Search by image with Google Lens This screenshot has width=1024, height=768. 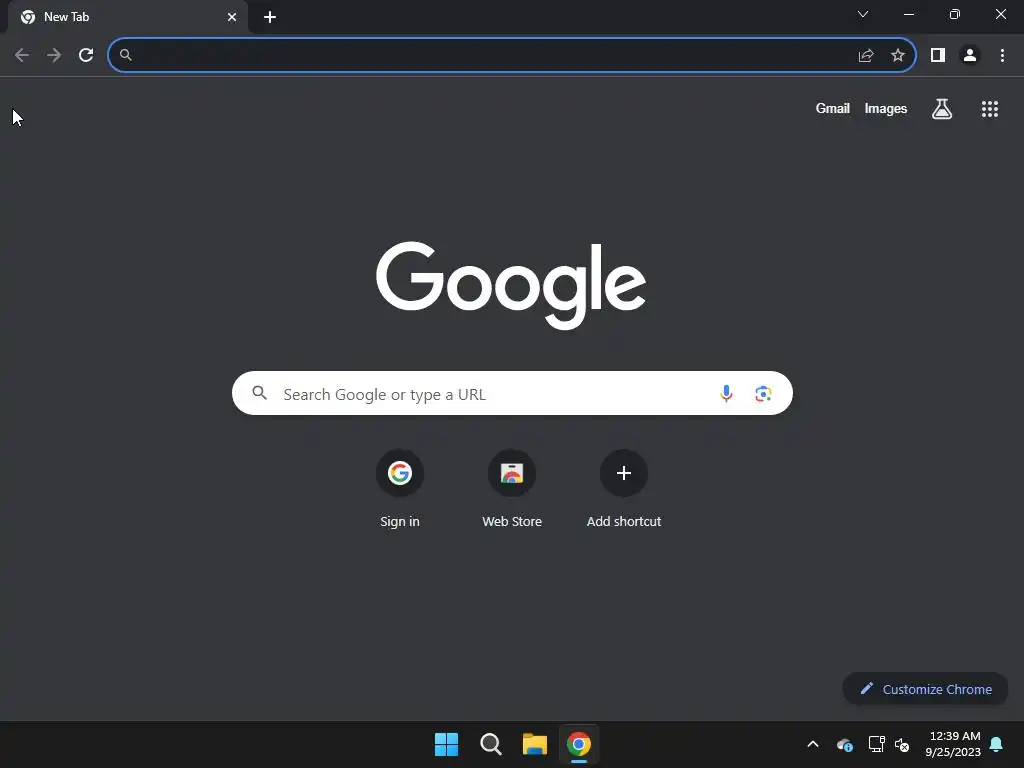click(x=763, y=393)
